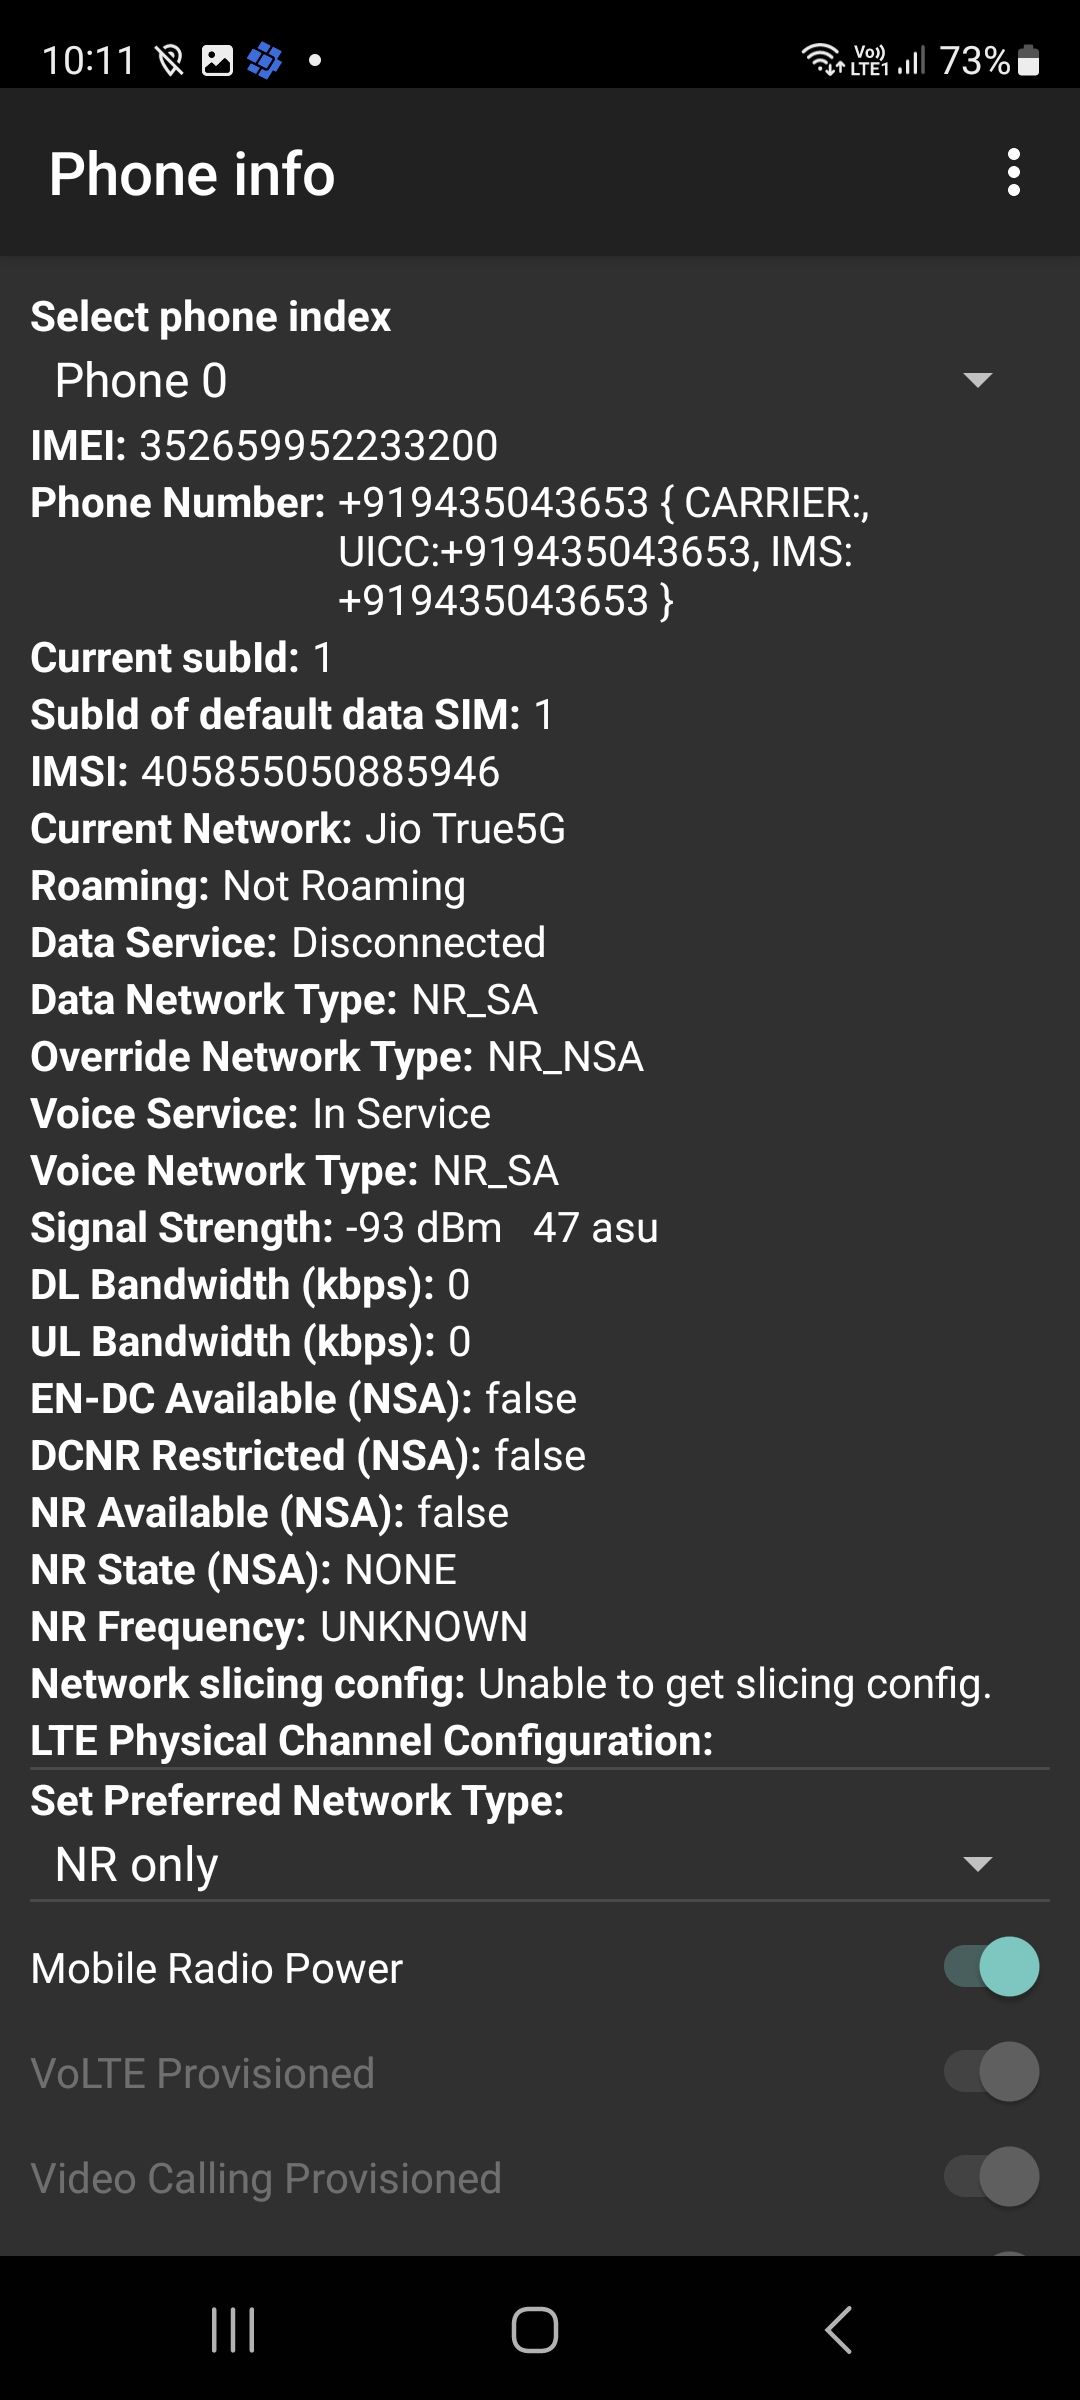Open the NR only network type dropdown
The height and width of the screenshot is (2400, 1080).
[x=500, y=1865]
